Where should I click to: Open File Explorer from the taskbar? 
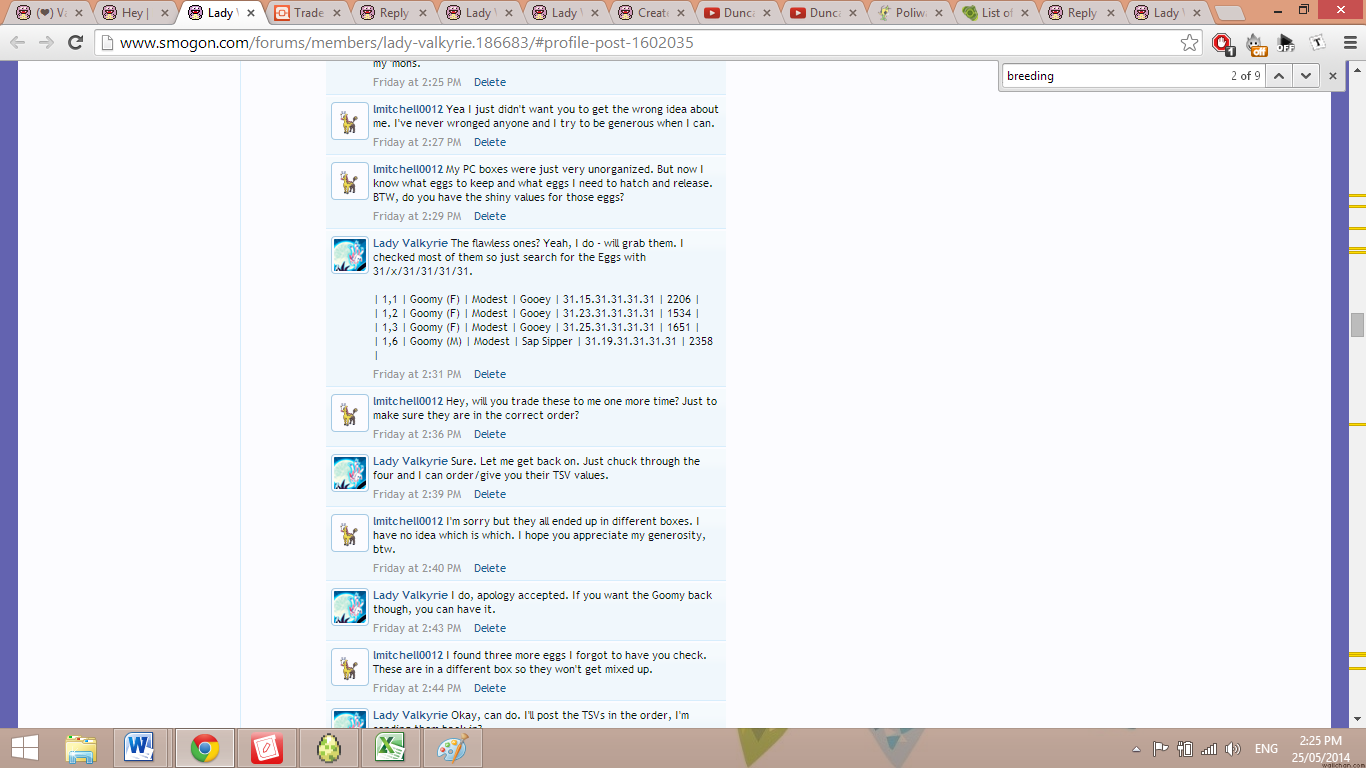pos(81,748)
